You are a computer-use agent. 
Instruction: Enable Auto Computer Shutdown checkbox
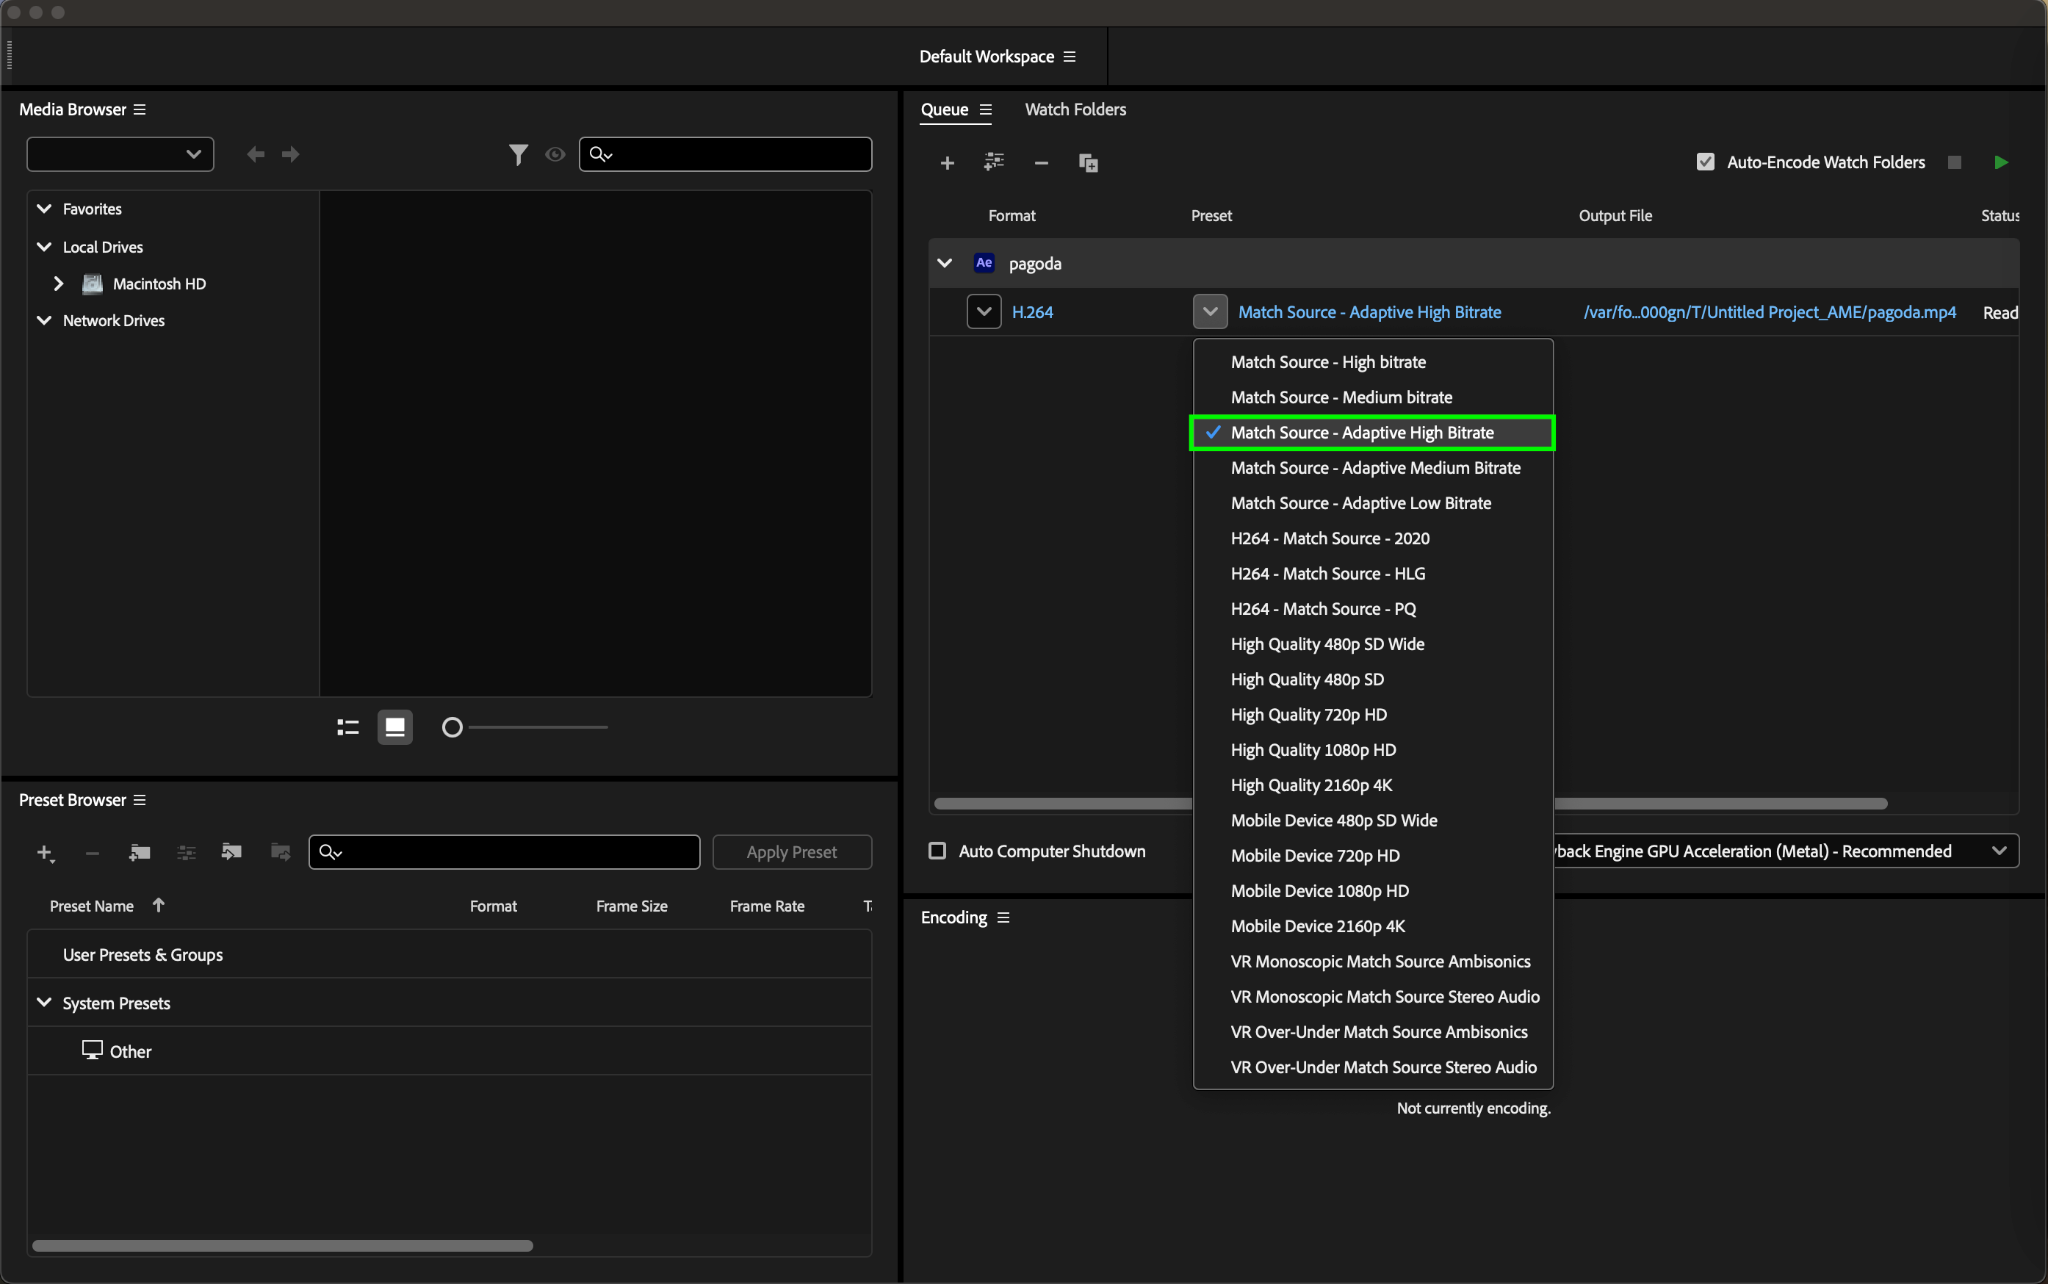click(937, 851)
